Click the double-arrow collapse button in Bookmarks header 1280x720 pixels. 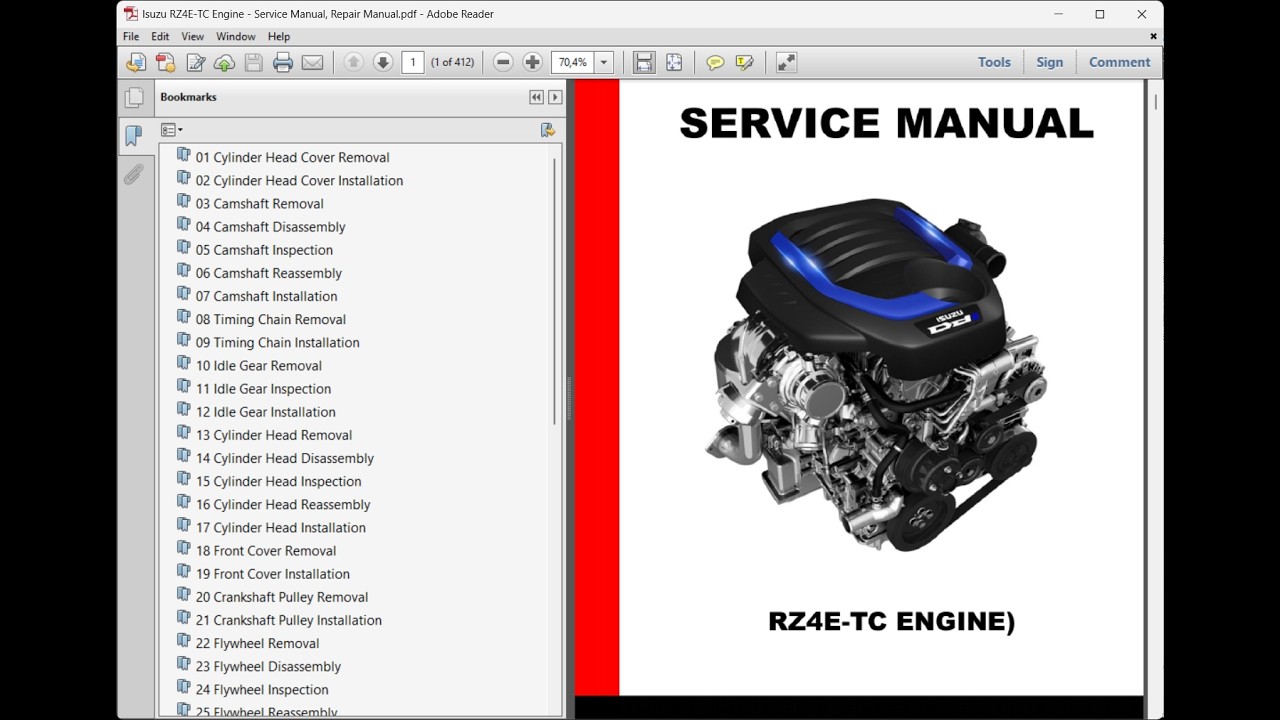tap(537, 97)
